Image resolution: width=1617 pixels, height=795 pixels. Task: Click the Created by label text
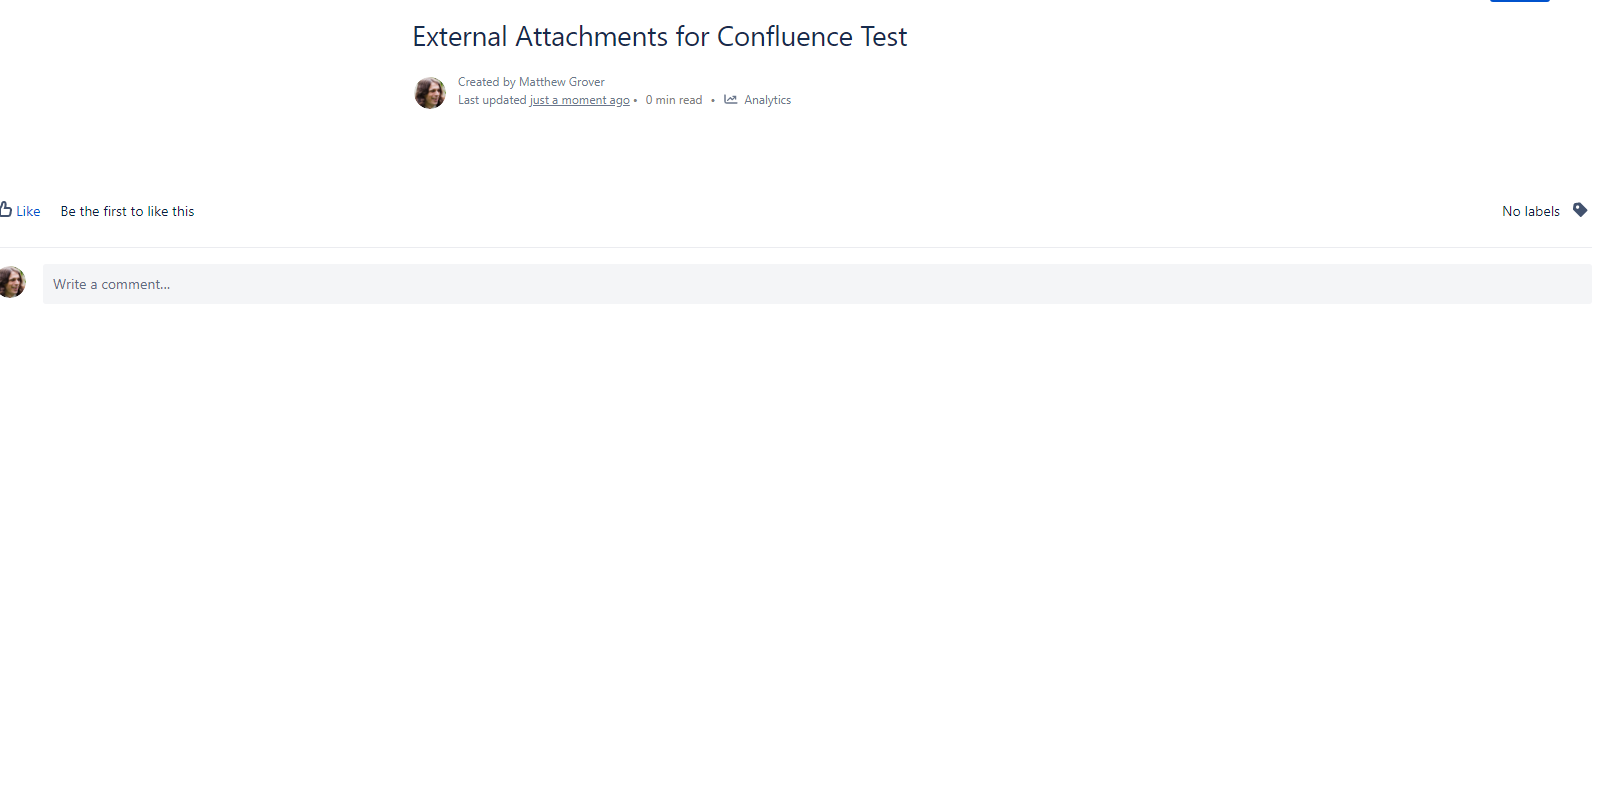pyautogui.click(x=486, y=82)
